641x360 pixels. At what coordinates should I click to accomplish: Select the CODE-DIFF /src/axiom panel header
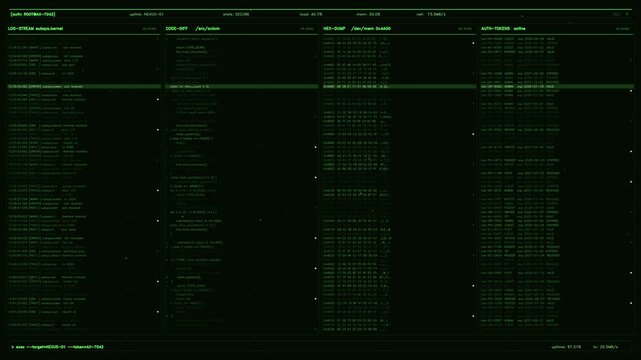point(193,29)
